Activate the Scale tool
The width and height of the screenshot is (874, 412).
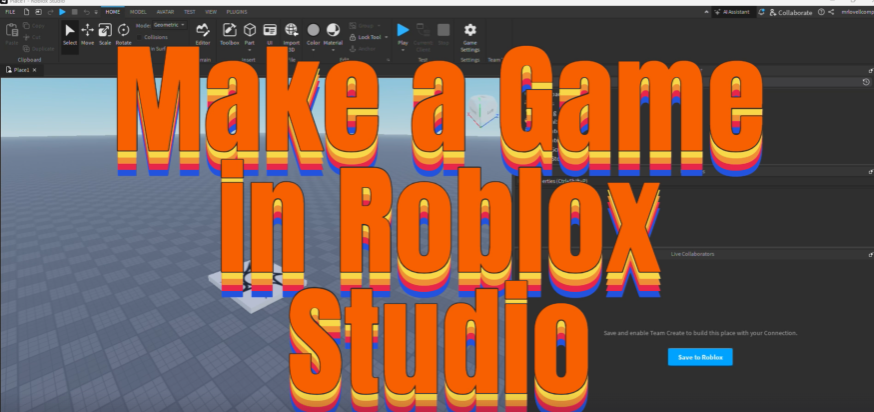(x=105, y=34)
